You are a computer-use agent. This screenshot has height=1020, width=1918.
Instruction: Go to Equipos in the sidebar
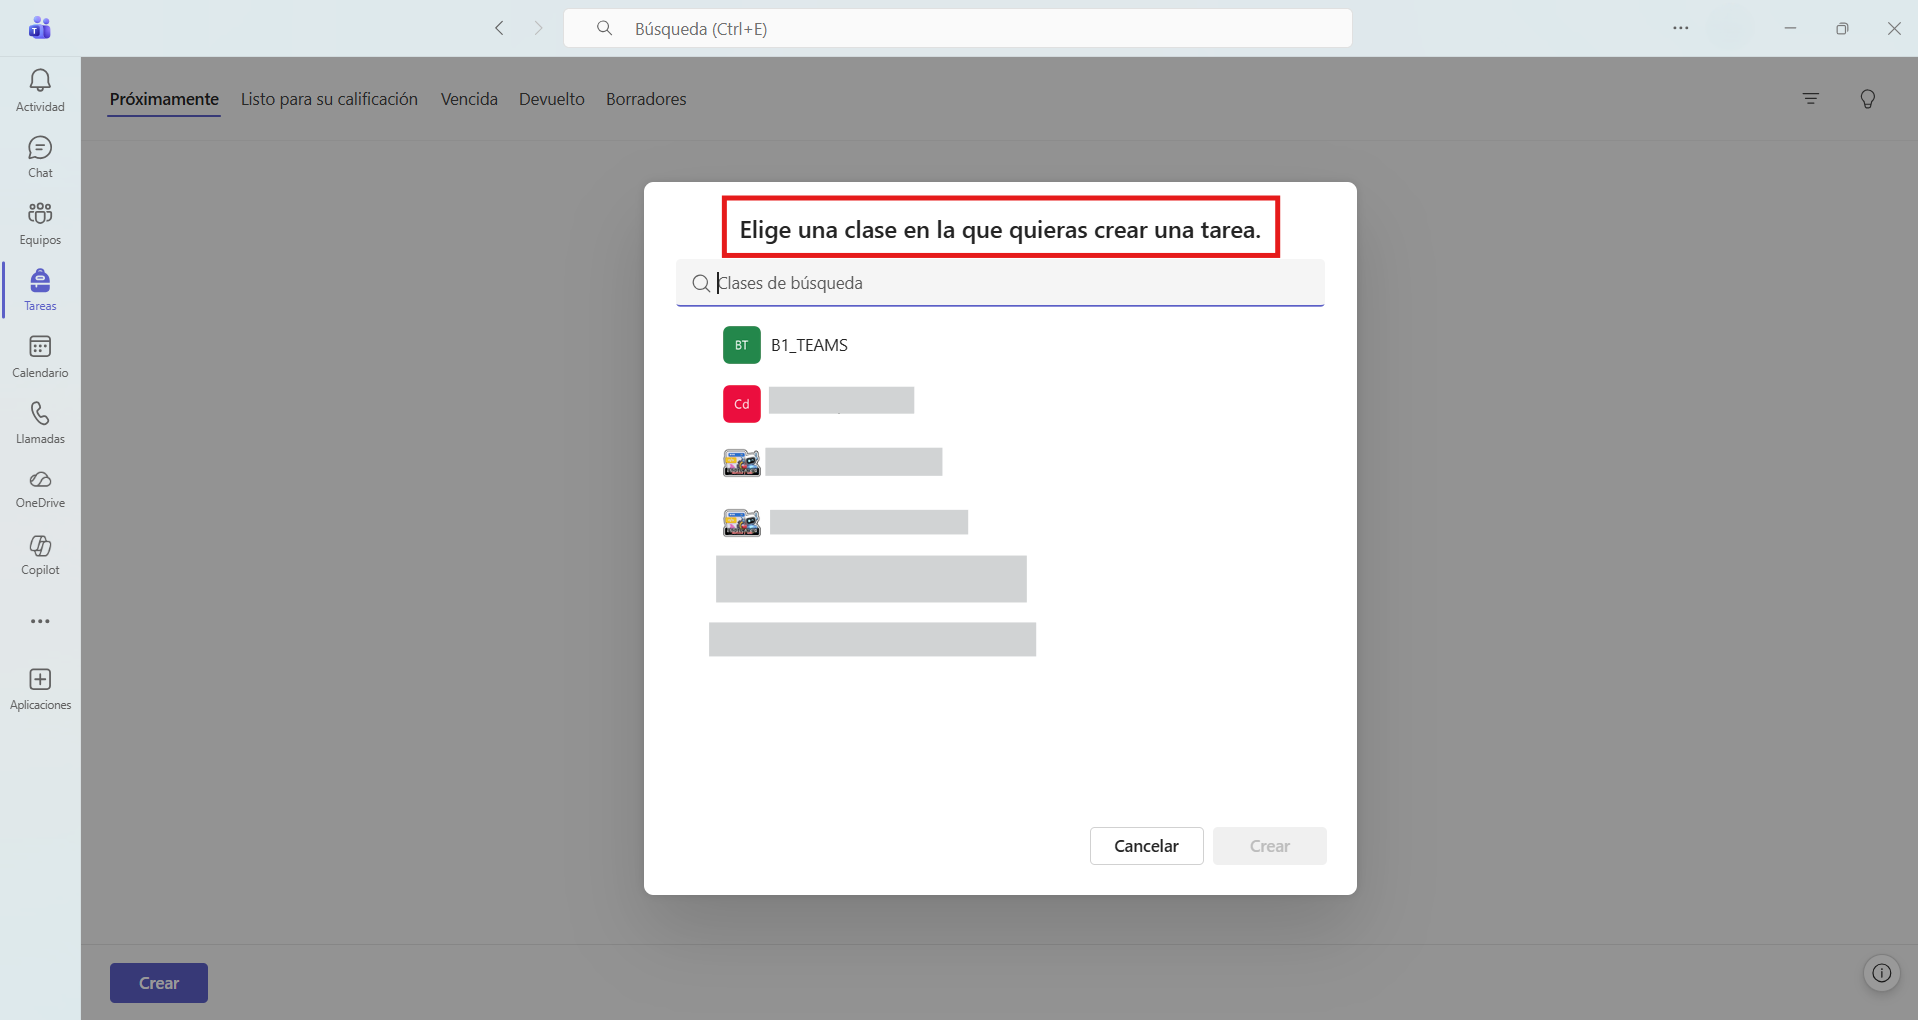(40, 224)
